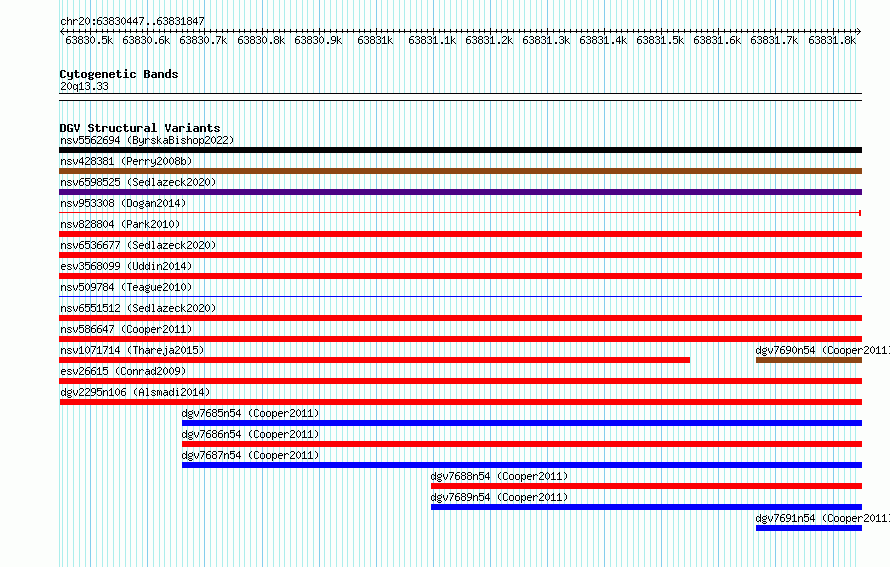Click the 63831.4k ruler tick label

[x=603, y=40]
